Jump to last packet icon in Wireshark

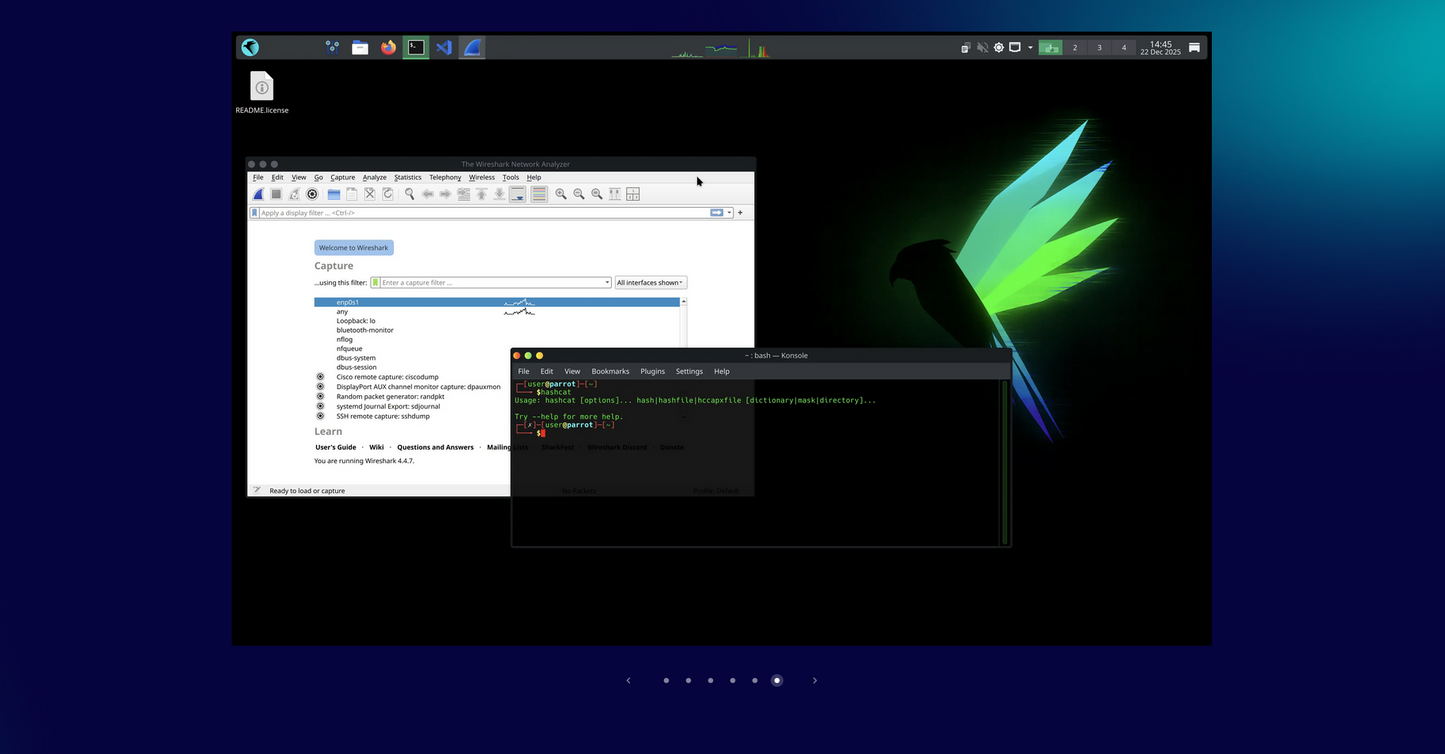point(499,194)
